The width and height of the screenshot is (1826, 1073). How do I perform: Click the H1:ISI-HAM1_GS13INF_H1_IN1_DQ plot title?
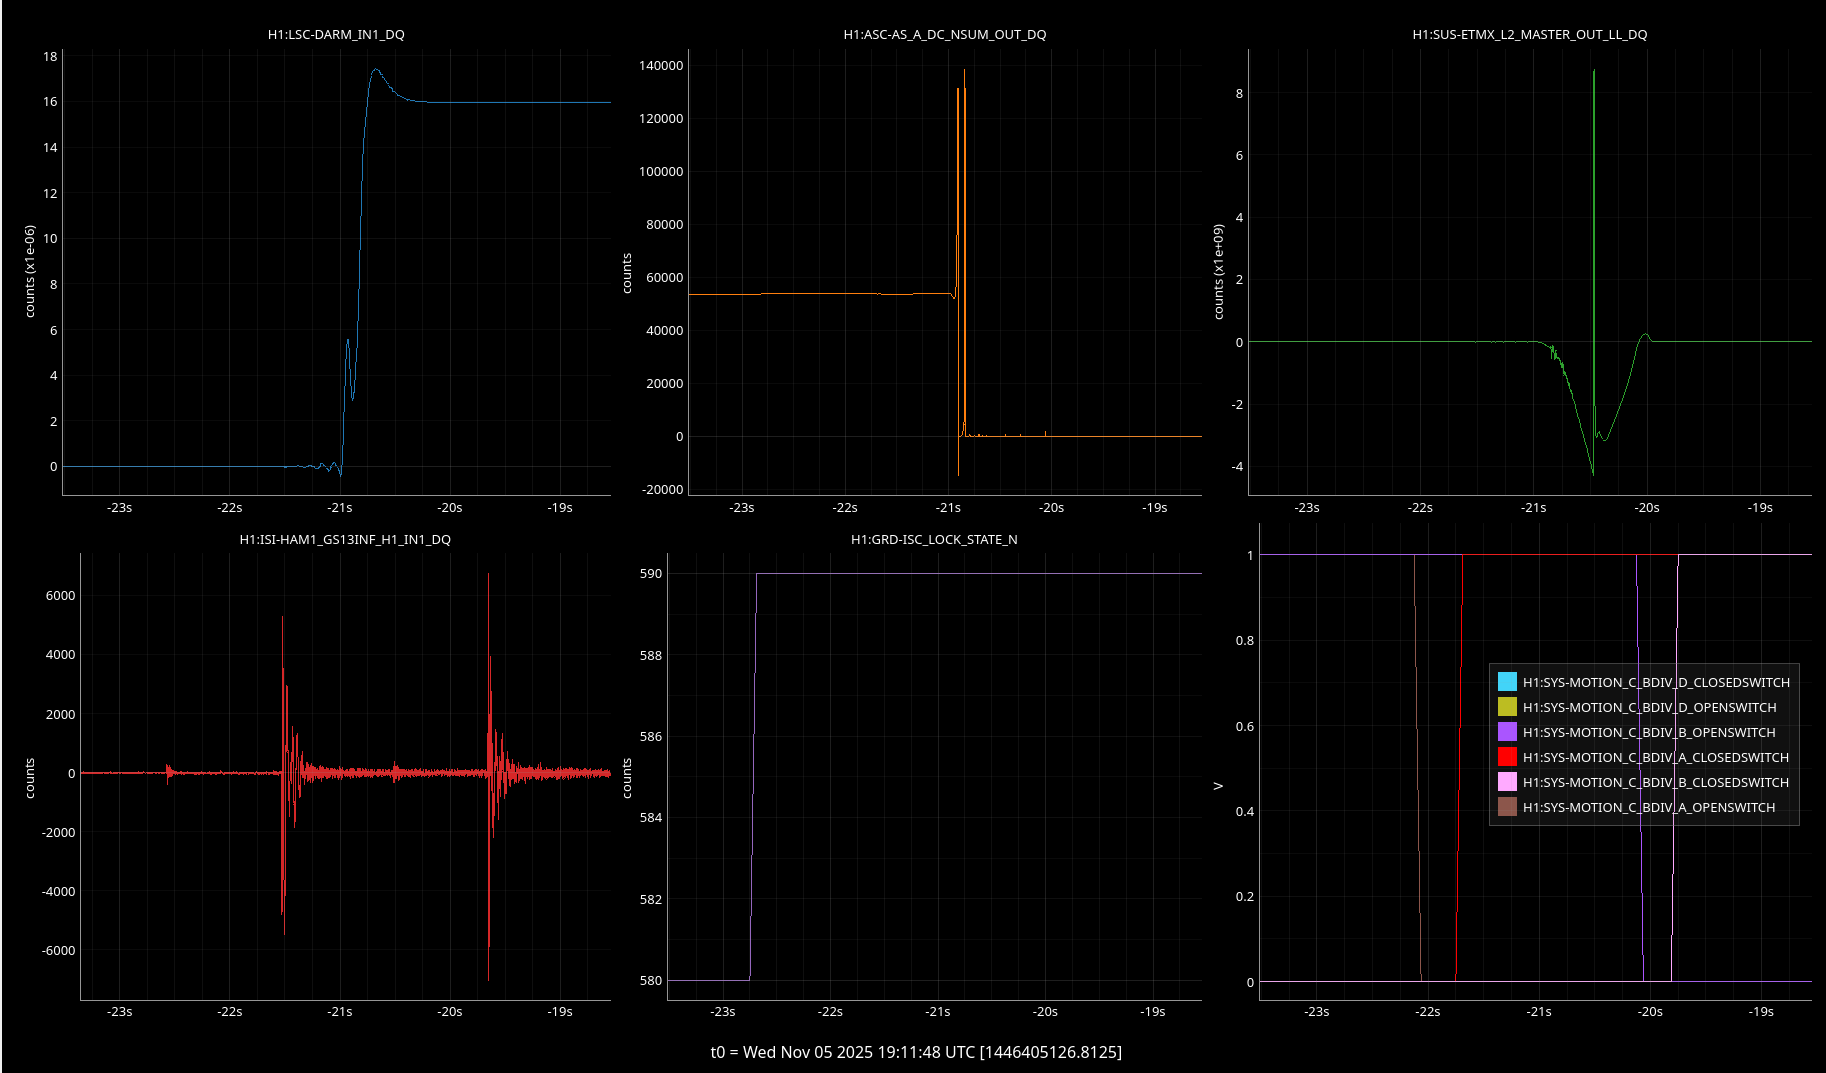point(345,539)
